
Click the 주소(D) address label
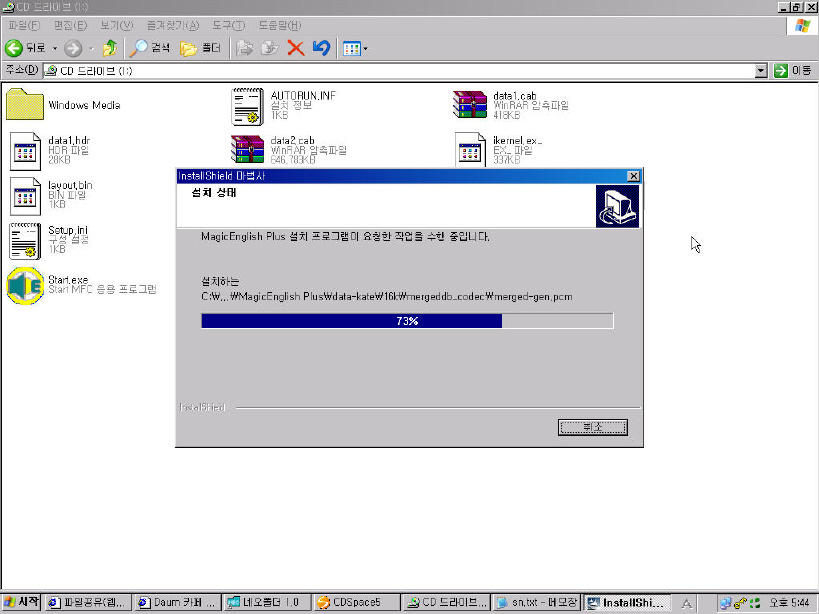click(21, 70)
